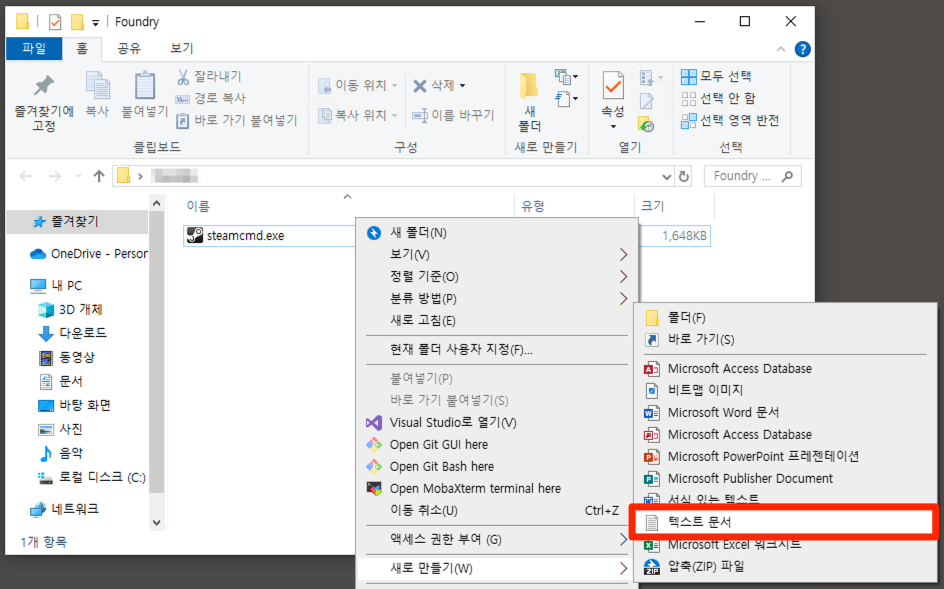Create Microsoft Word 문서 from submenu
The image size is (944, 589).
784,413
